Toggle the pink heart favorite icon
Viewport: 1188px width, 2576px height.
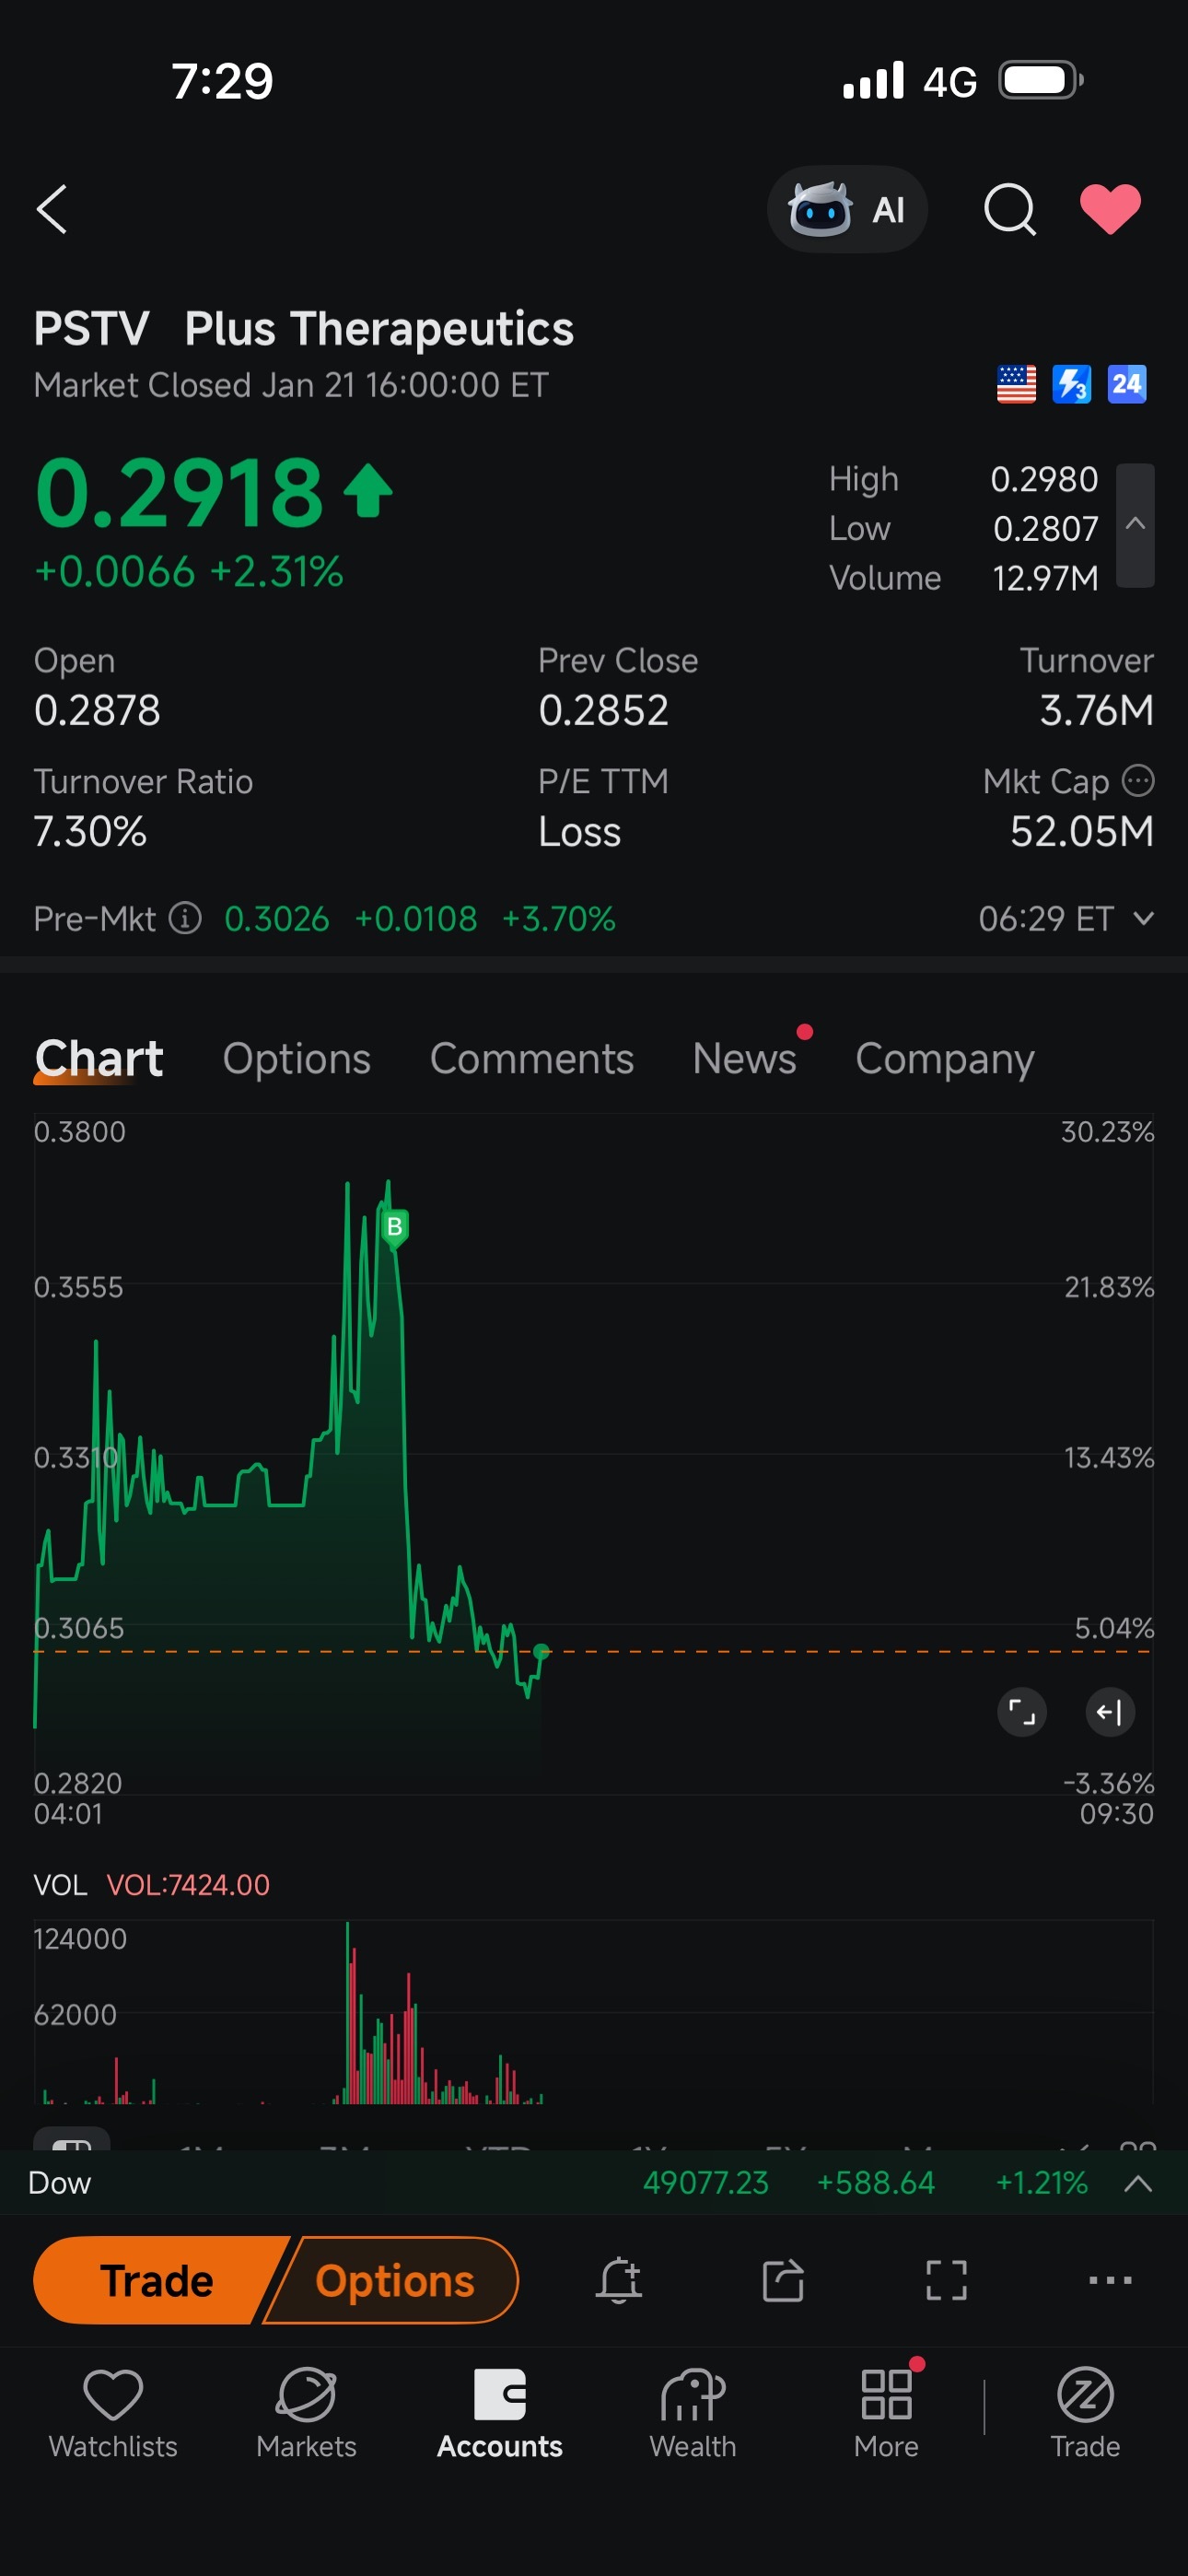(1110, 209)
